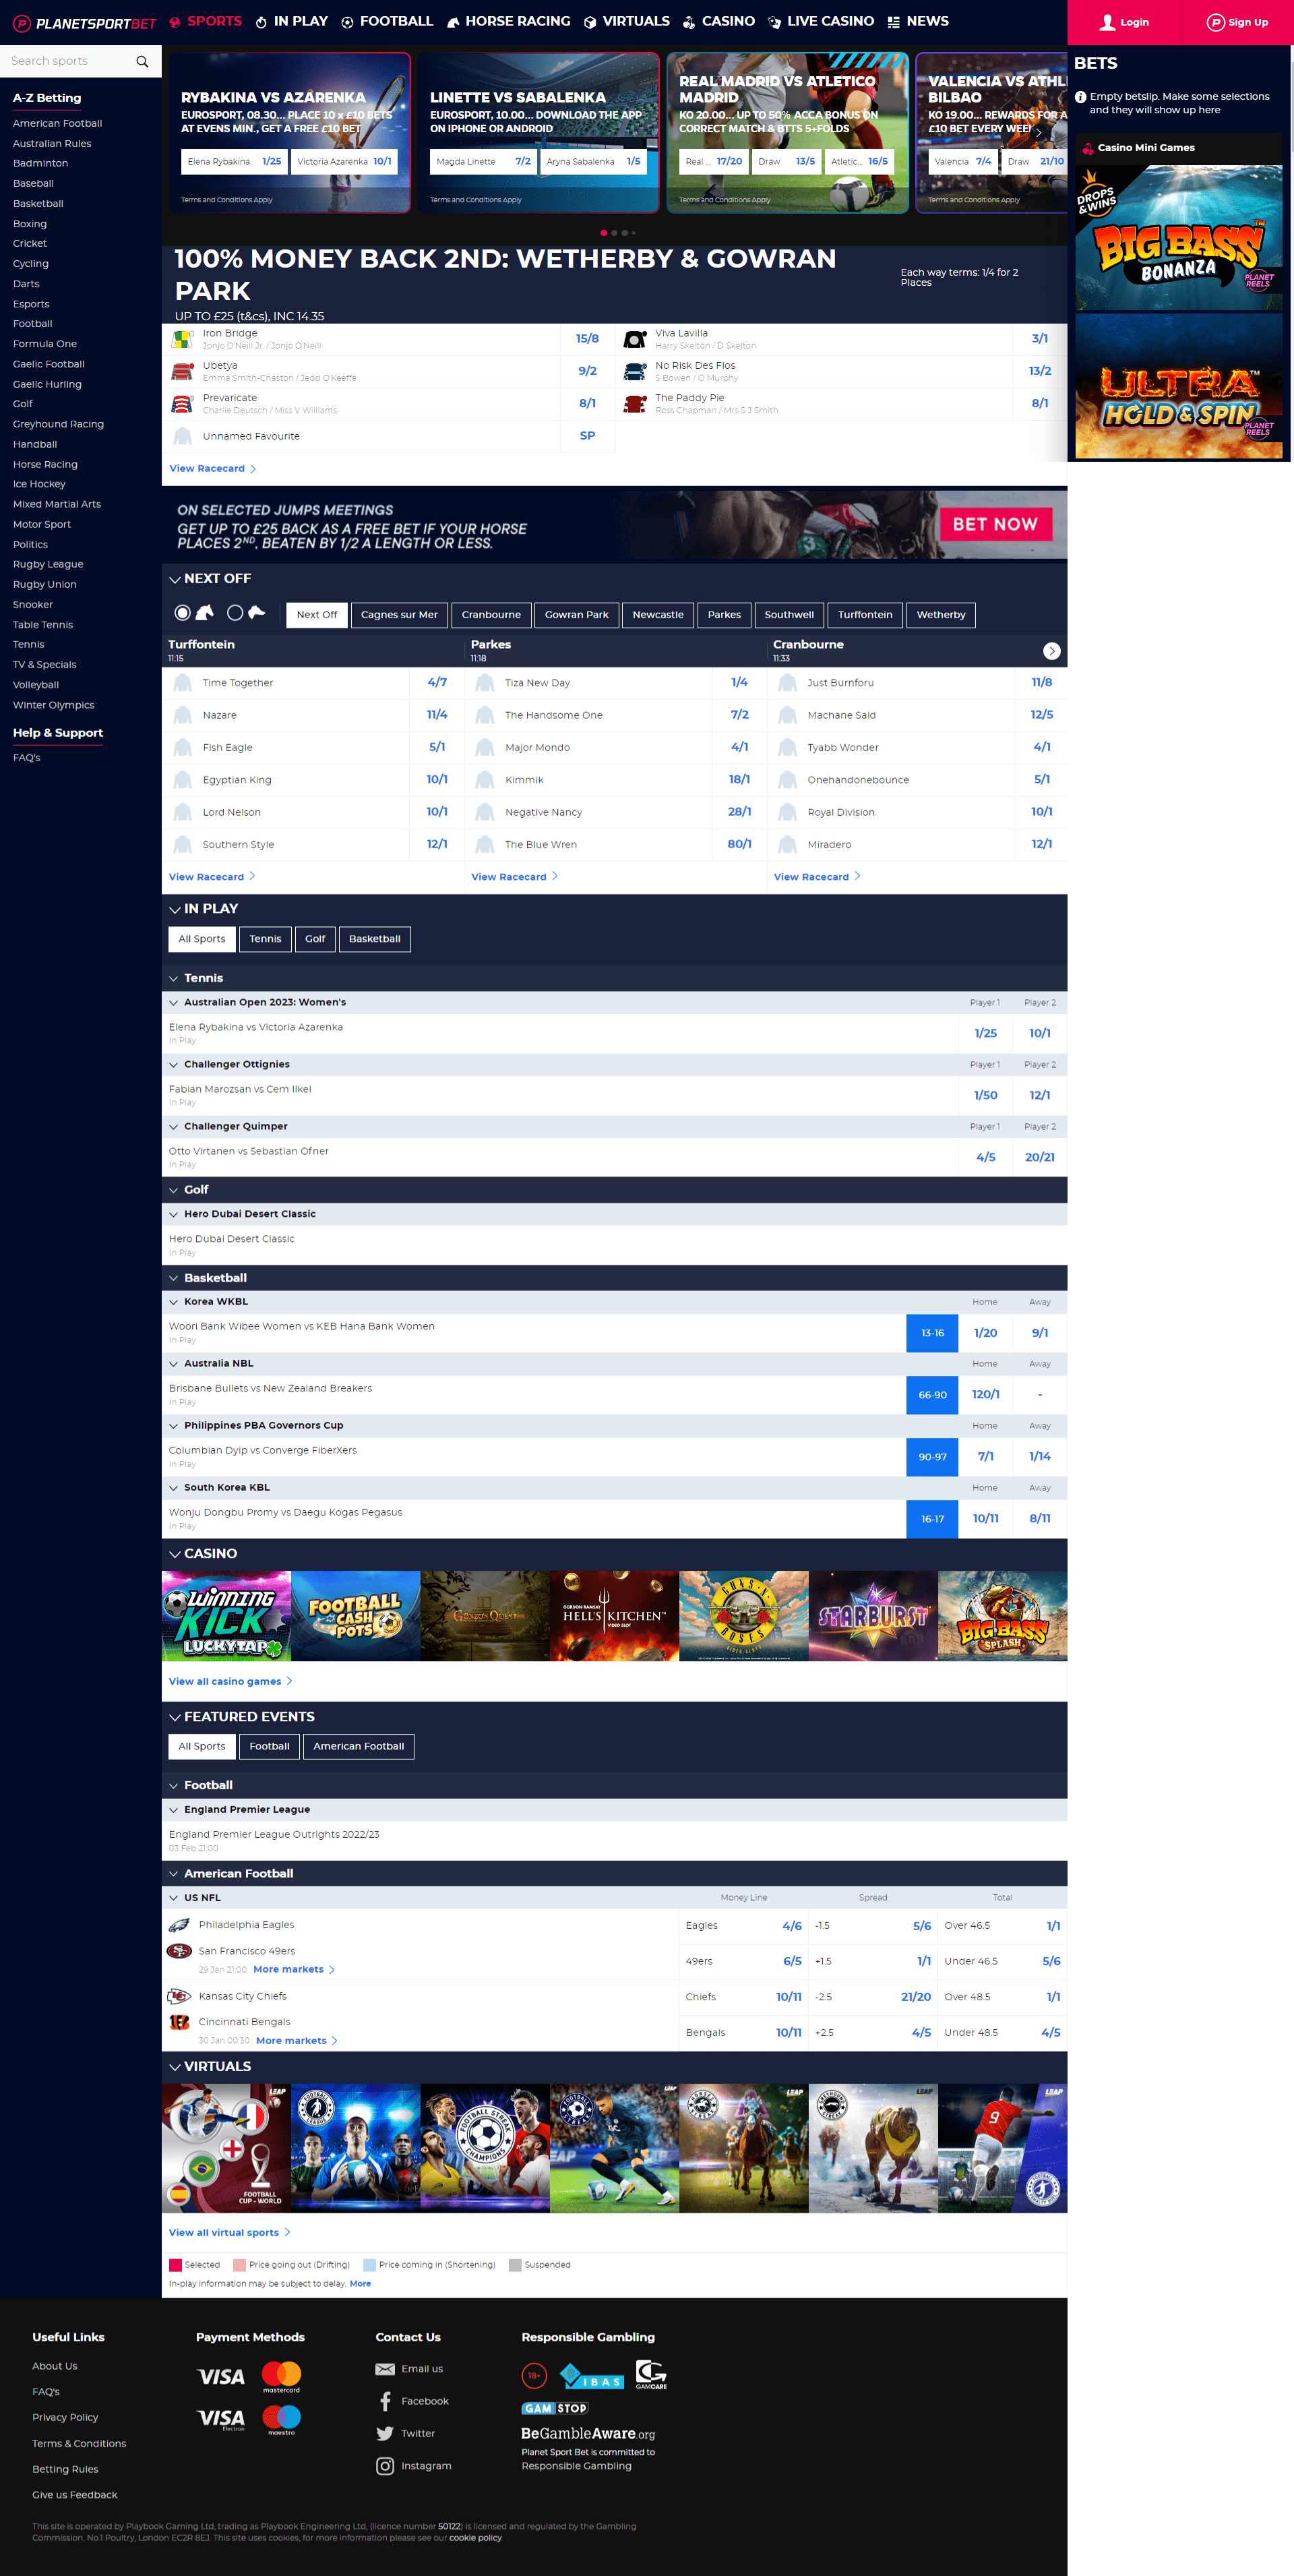Image resolution: width=1294 pixels, height=2576 pixels.
Task: Click The Paddy Pie silks icon
Action: pos(635,404)
